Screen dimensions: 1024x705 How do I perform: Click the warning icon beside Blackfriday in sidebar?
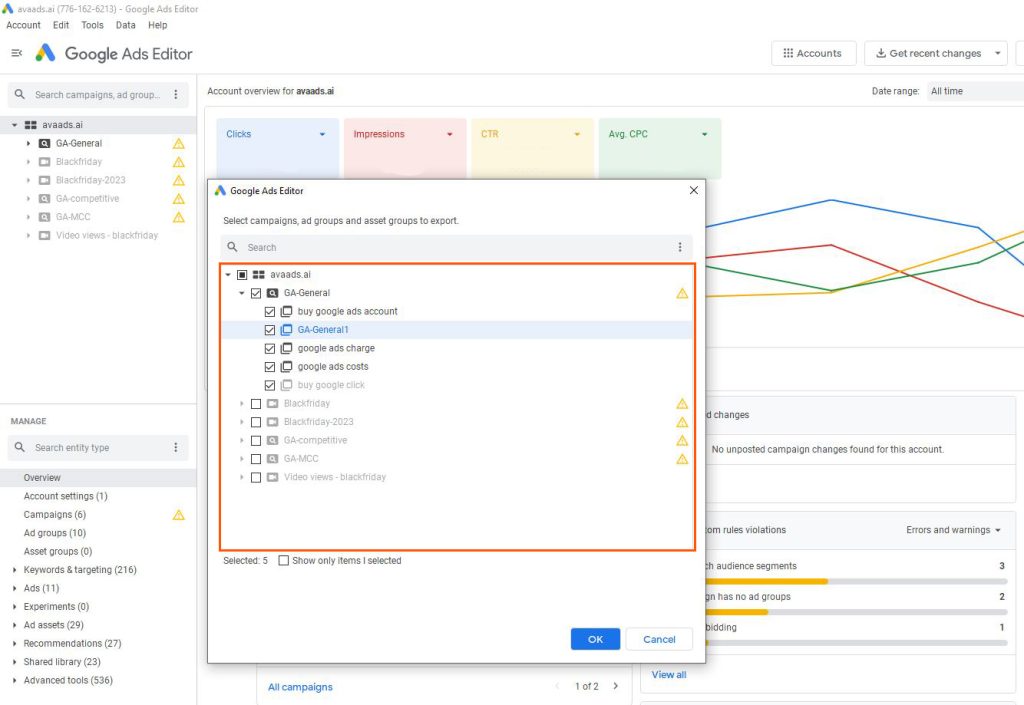coord(178,162)
